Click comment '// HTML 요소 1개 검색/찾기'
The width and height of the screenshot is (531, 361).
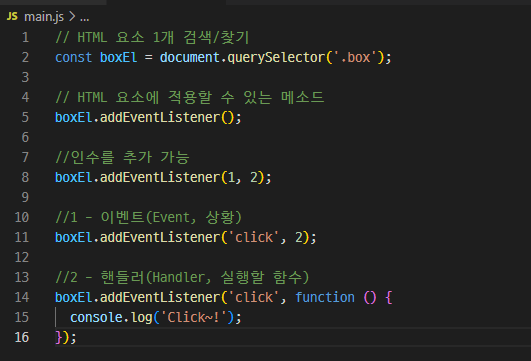point(152,37)
